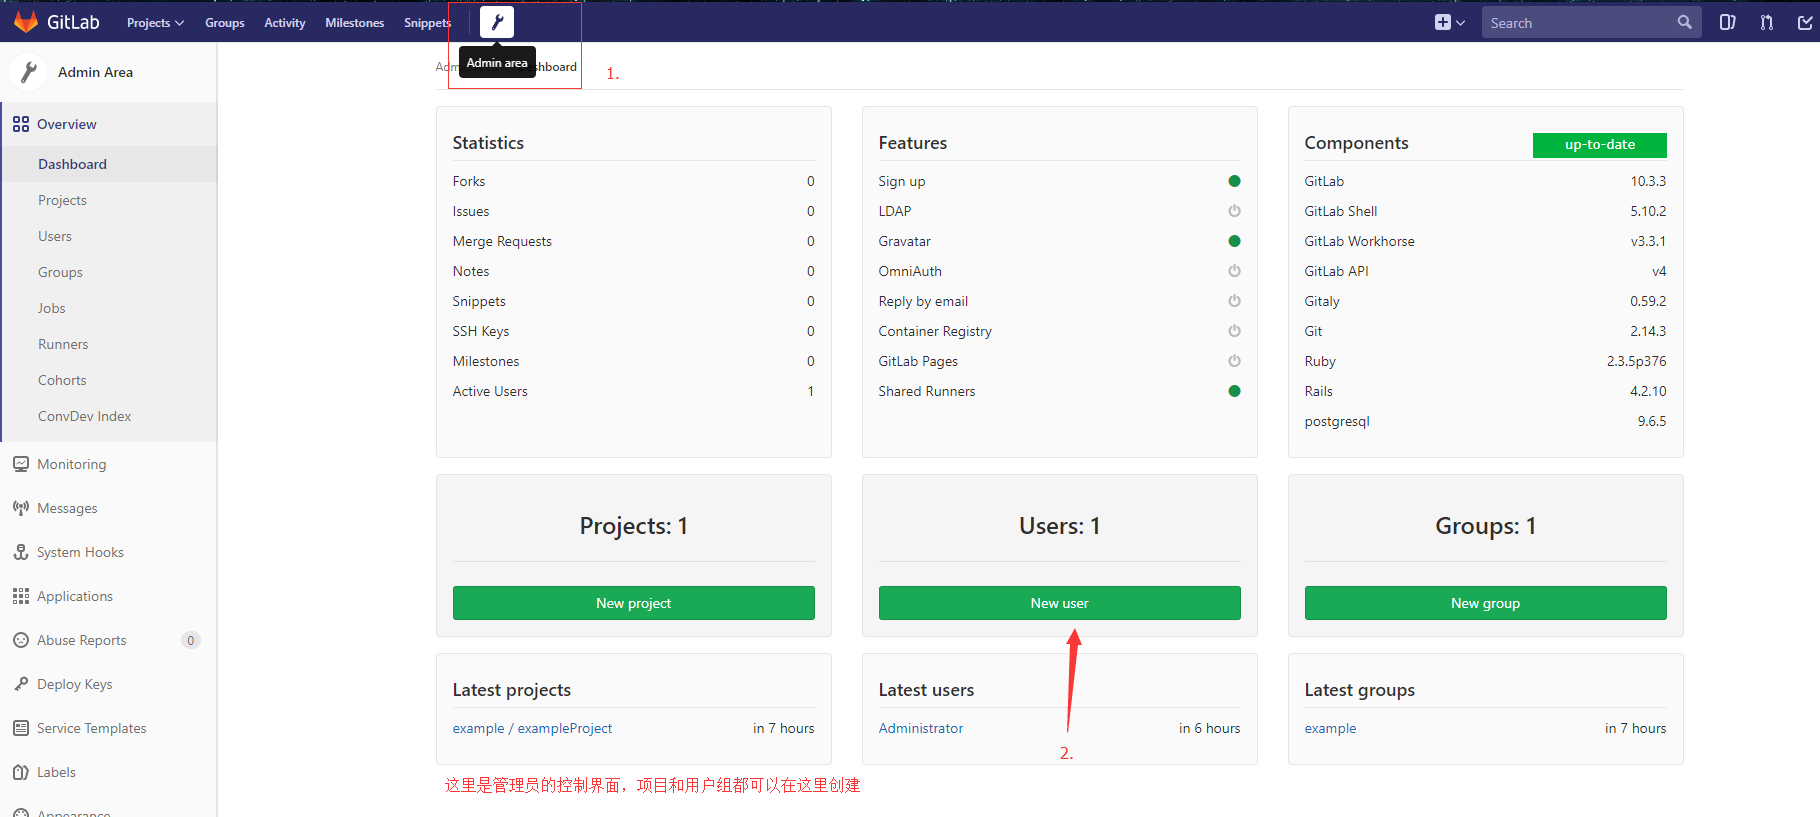1820x817 pixels.
Task: Click the New user button
Action: pyautogui.click(x=1059, y=603)
